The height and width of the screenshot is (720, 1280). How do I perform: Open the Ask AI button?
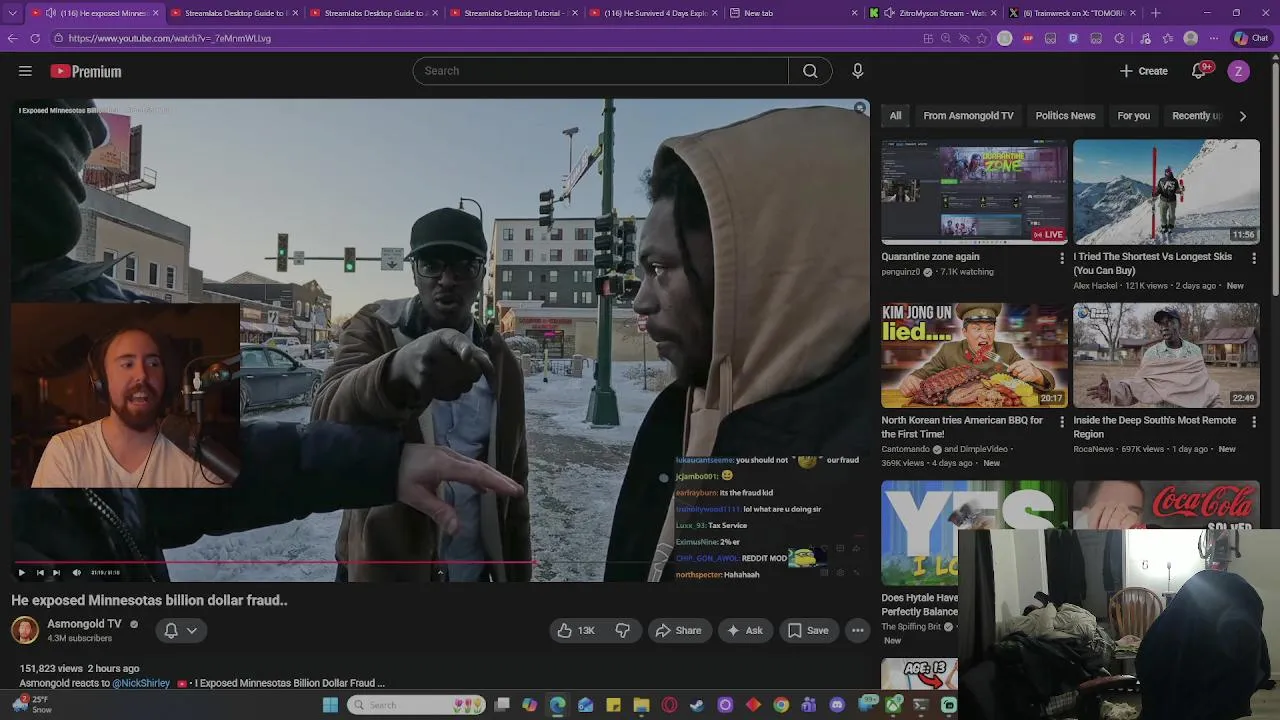click(744, 630)
